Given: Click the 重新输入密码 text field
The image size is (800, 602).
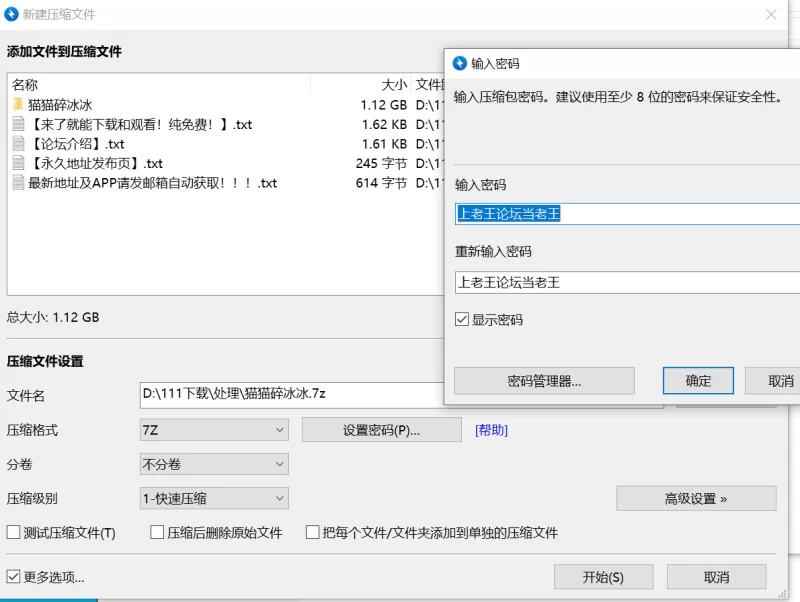Looking at the screenshot, I should coord(627,282).
